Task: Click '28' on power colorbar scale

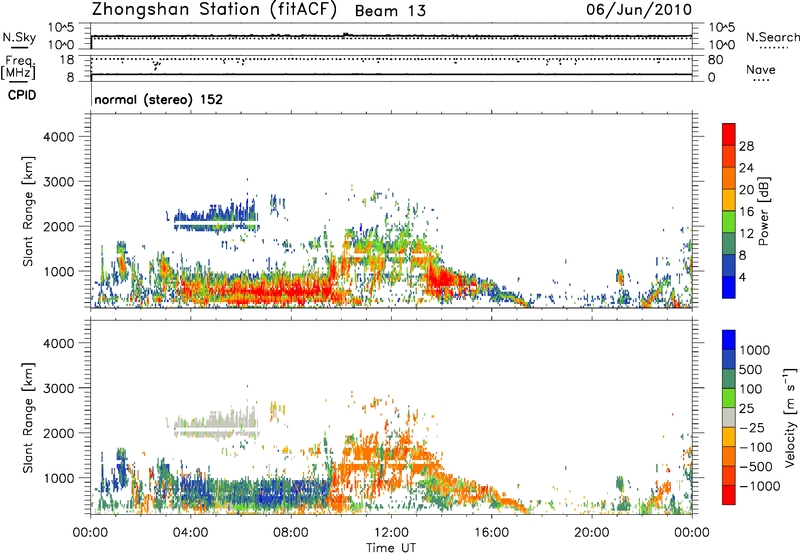Action: tap(746, 146)
